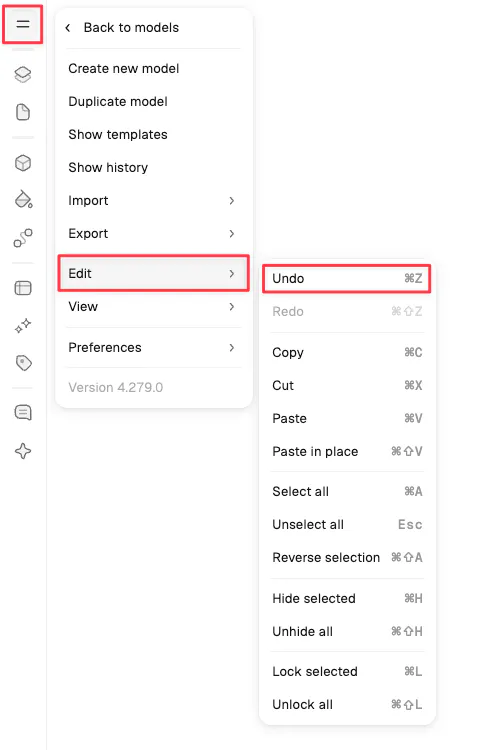Viewport: 491px width, 750px height.
Task: Click the price tag icon
Action: click(x=23, y=363)
